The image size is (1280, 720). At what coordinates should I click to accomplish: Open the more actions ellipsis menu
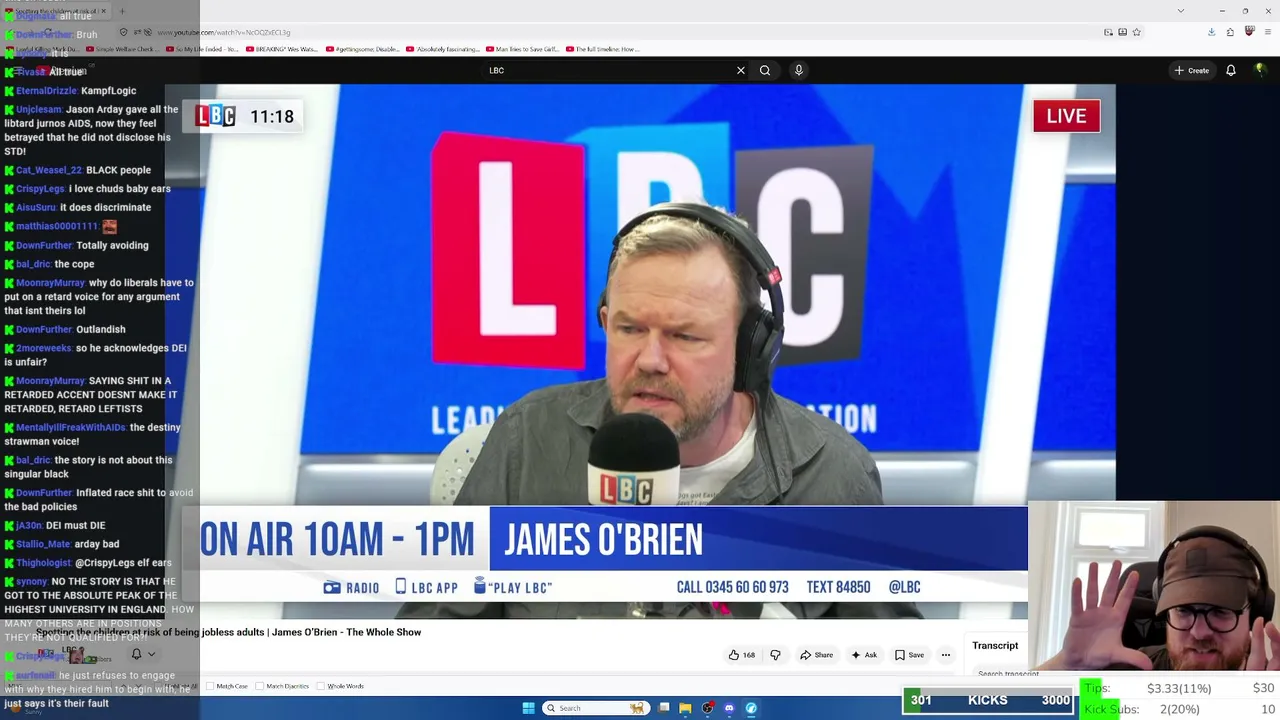click(945, 655)
